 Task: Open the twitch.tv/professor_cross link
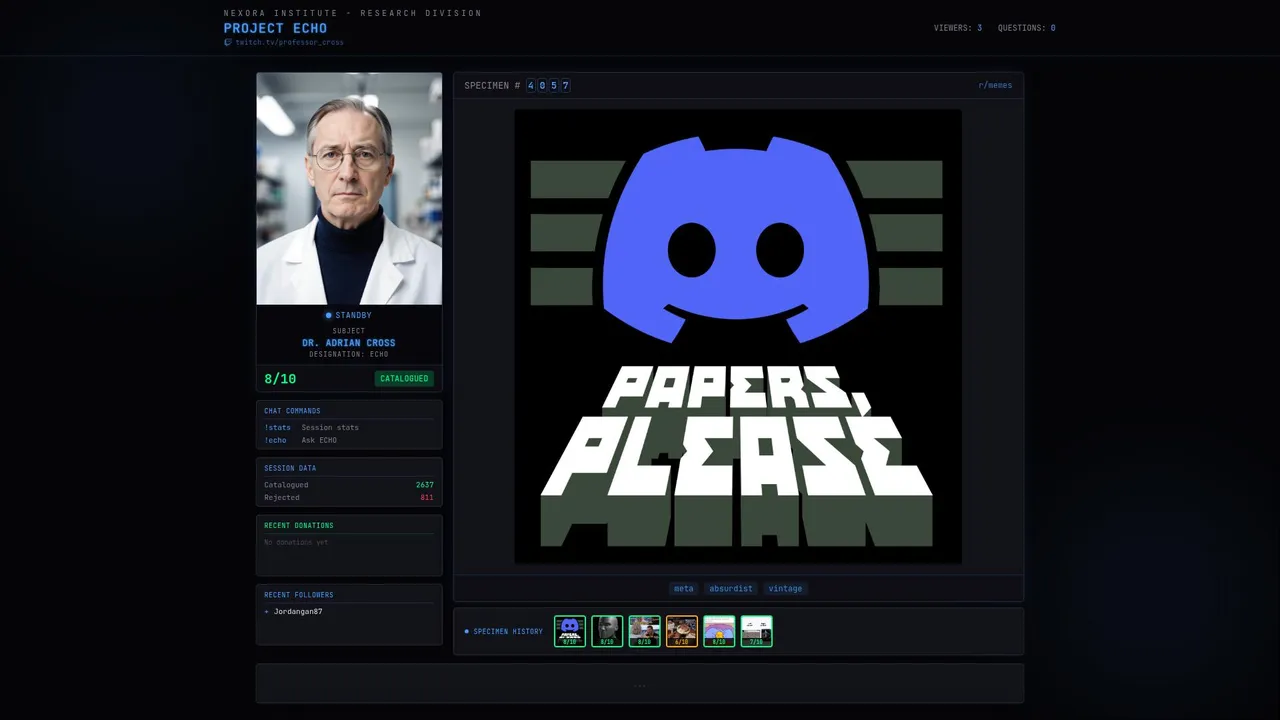(289, 43)
